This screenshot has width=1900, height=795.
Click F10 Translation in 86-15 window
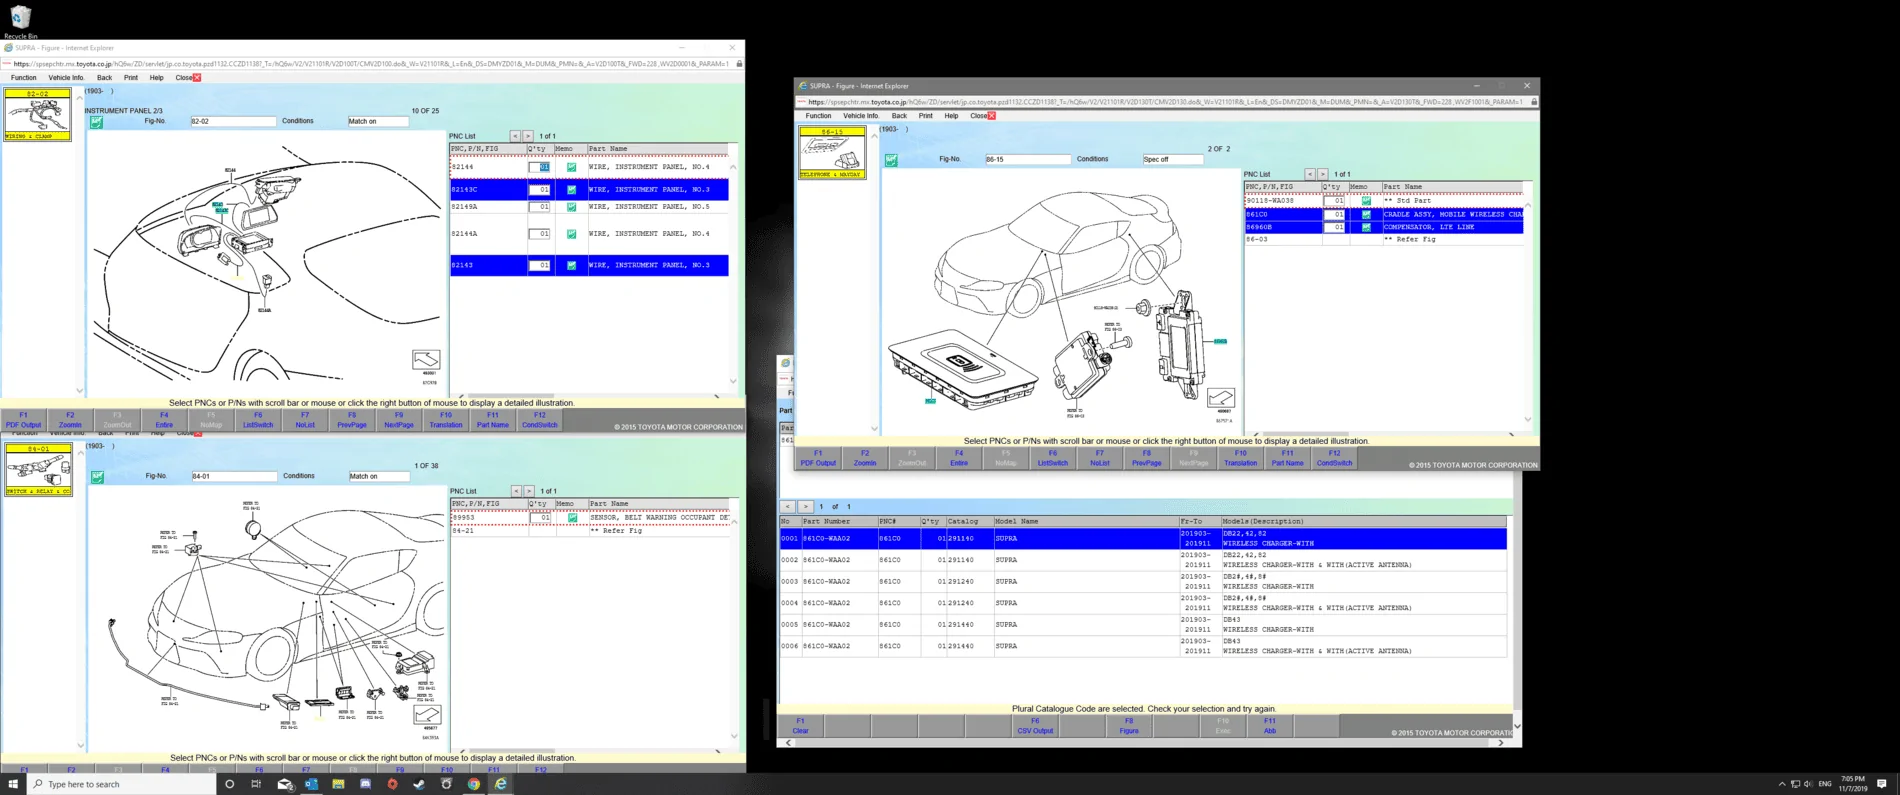tap(1241, 458)
